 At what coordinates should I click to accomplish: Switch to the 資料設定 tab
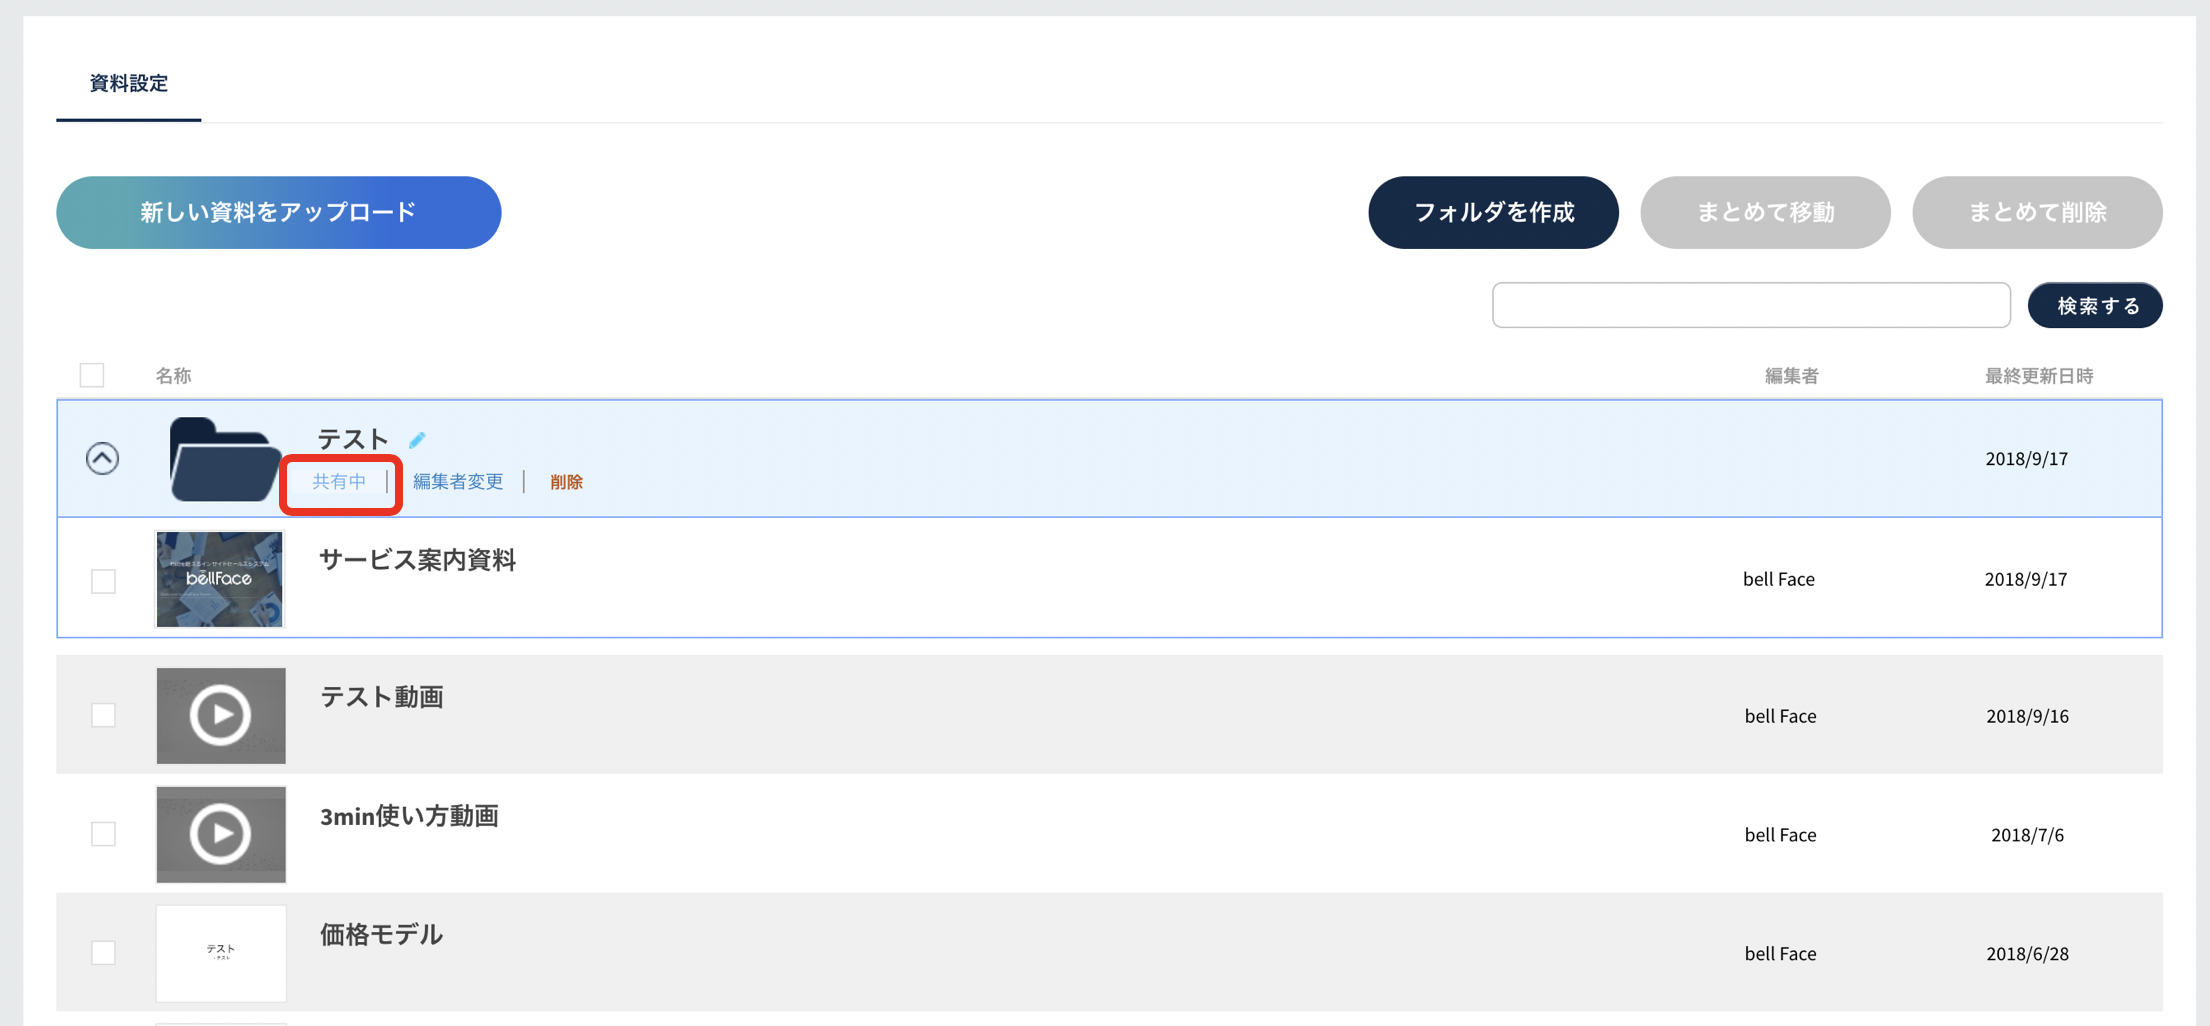(129, 83)
